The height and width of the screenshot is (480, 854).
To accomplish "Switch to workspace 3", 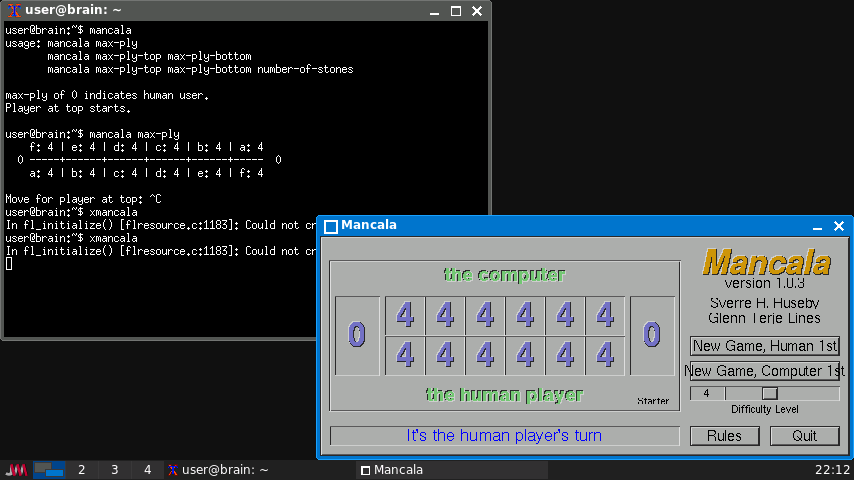I will [x=114, y=470].
